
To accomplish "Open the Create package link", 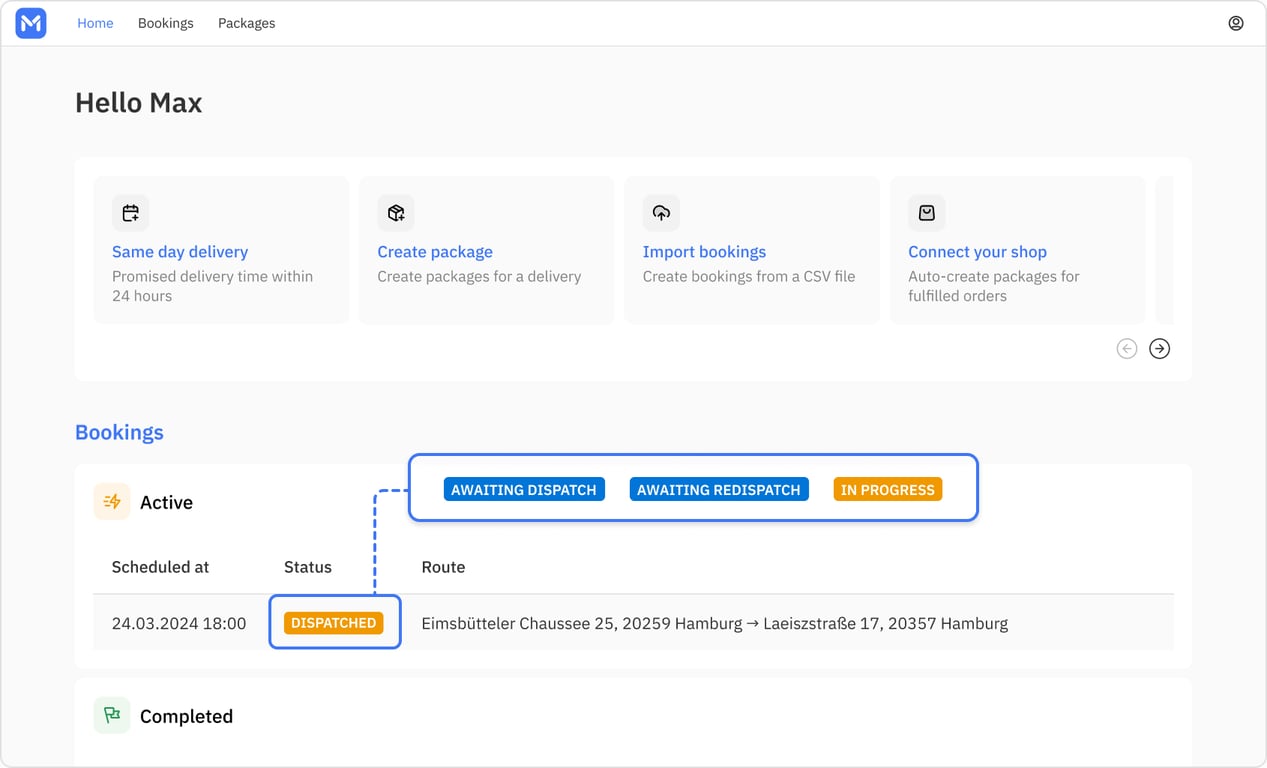I will point(435,252).
